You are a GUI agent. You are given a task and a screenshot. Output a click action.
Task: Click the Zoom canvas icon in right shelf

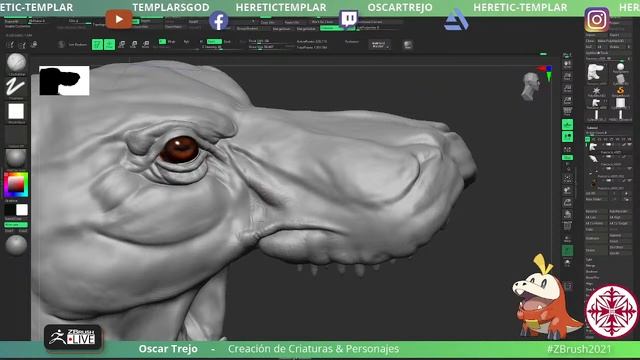coord(567,88)
